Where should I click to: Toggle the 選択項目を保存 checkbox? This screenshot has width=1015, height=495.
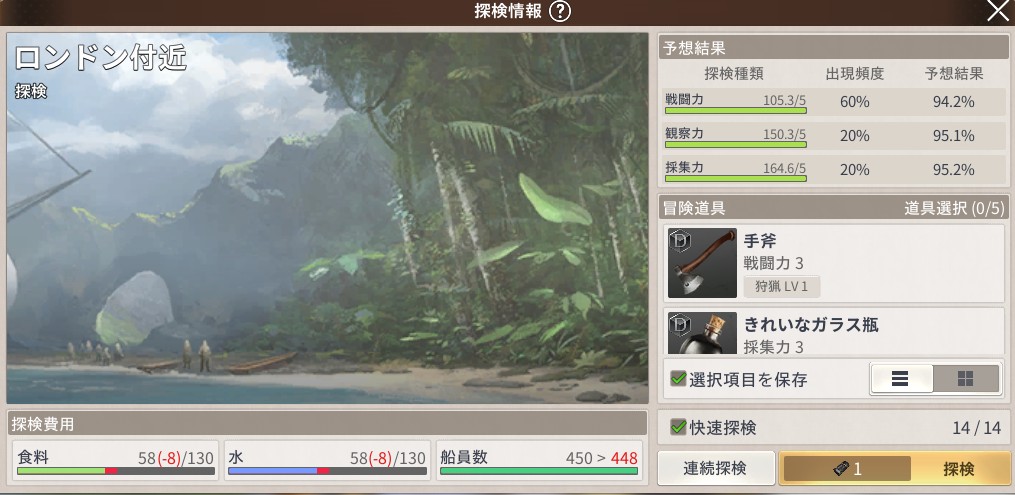coord(678,379)
